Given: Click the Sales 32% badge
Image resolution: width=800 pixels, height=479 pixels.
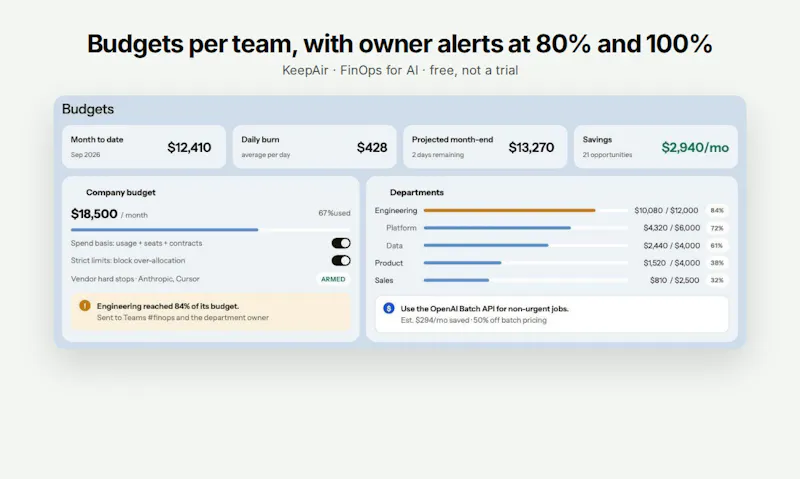Looking at the screenshot, I should pos(717,280).
